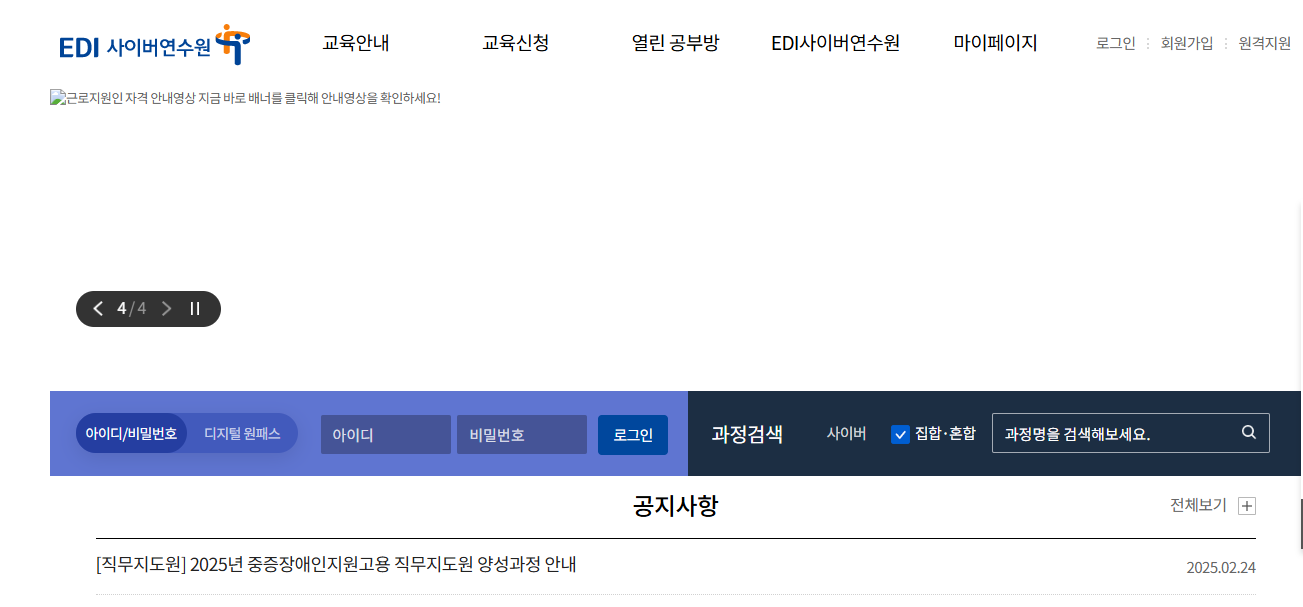This screenshot has height=607, width=1303.
Task: Open the 열린 공부방 menu
Action: [x=676, y=43]
